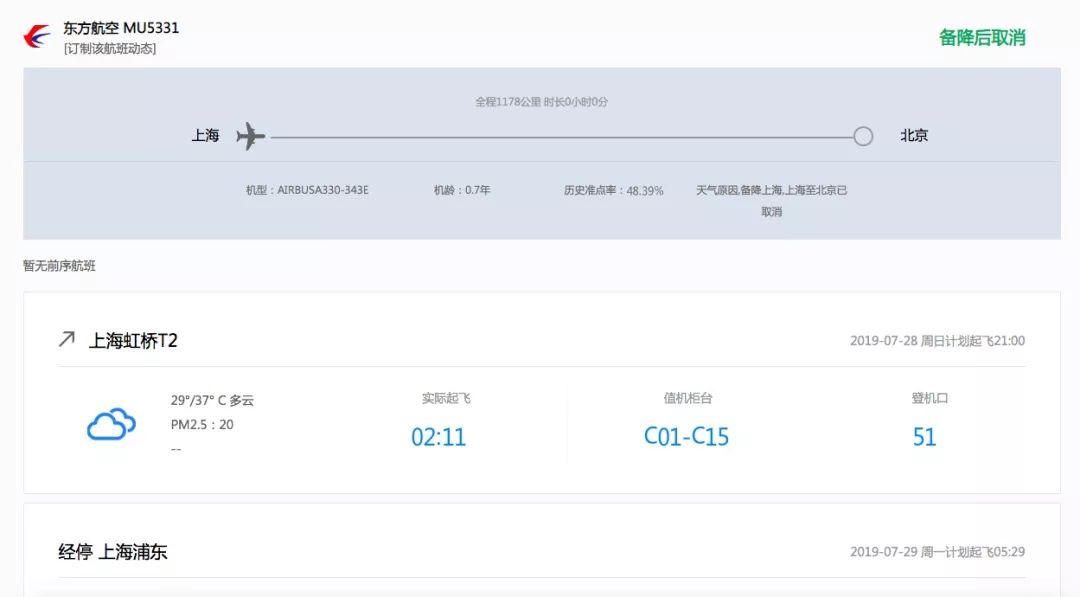This screenshot has width=1080, height=597.
Task: Click the China Eastern airline logo
Action: click(37, 36)
